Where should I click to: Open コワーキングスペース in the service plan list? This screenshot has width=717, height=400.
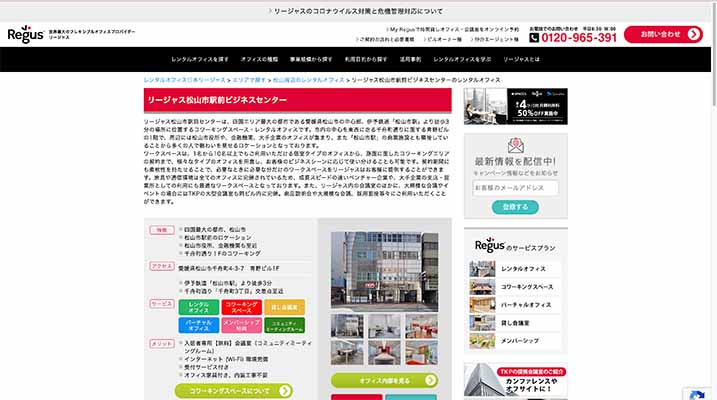[x=527, y=287]
